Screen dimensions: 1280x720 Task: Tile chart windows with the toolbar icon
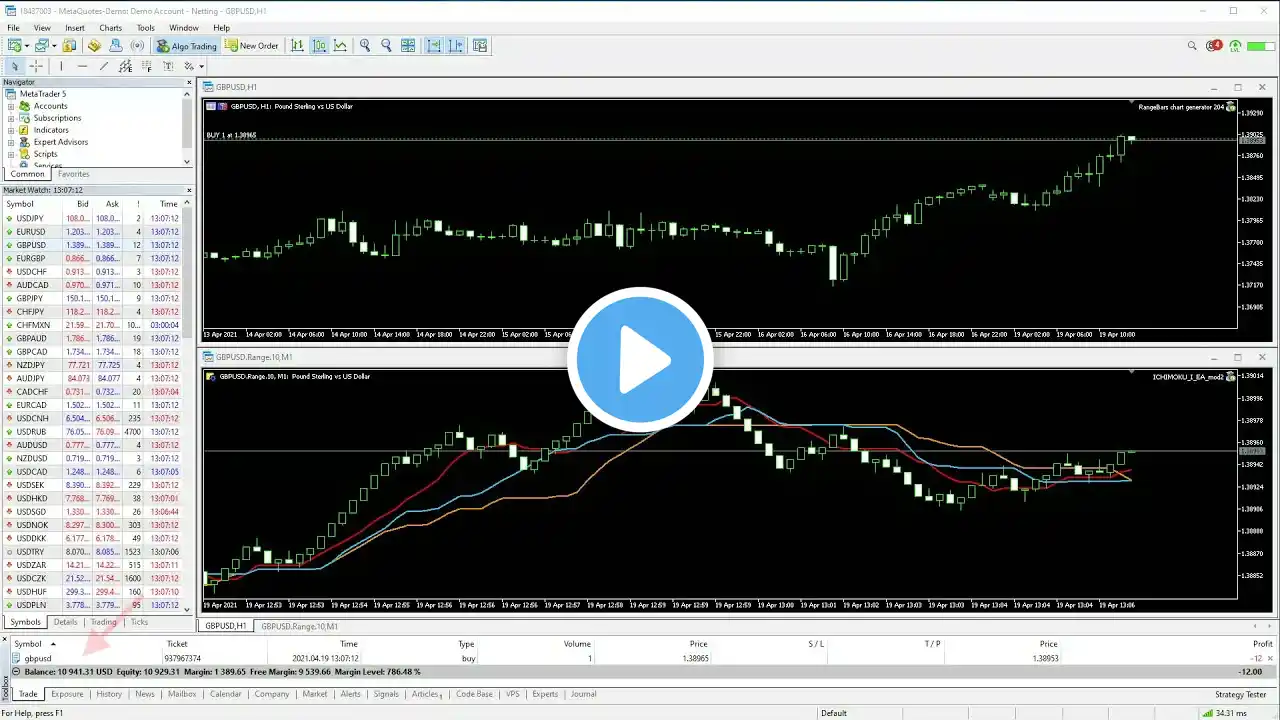[x=408, y=46]
